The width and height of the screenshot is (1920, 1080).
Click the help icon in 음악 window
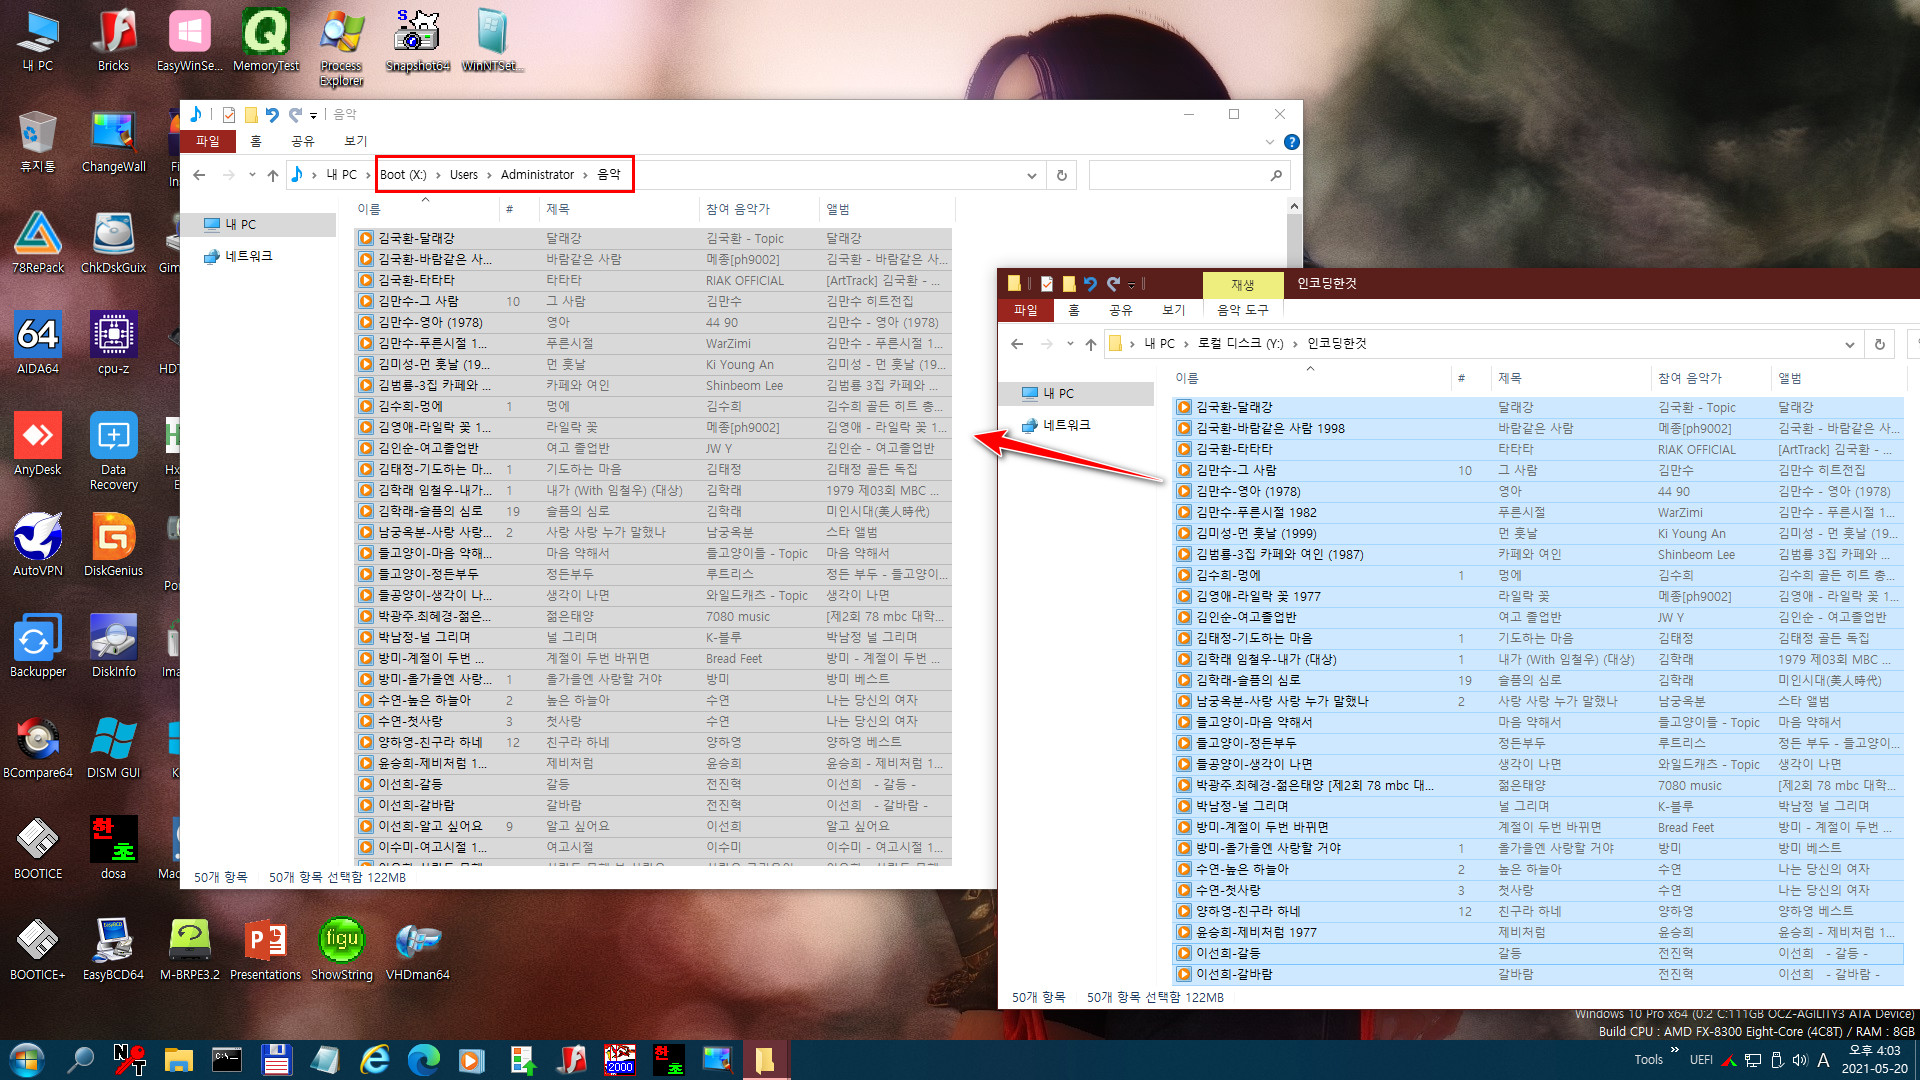pyautogui.click(x=1291, y=142)
